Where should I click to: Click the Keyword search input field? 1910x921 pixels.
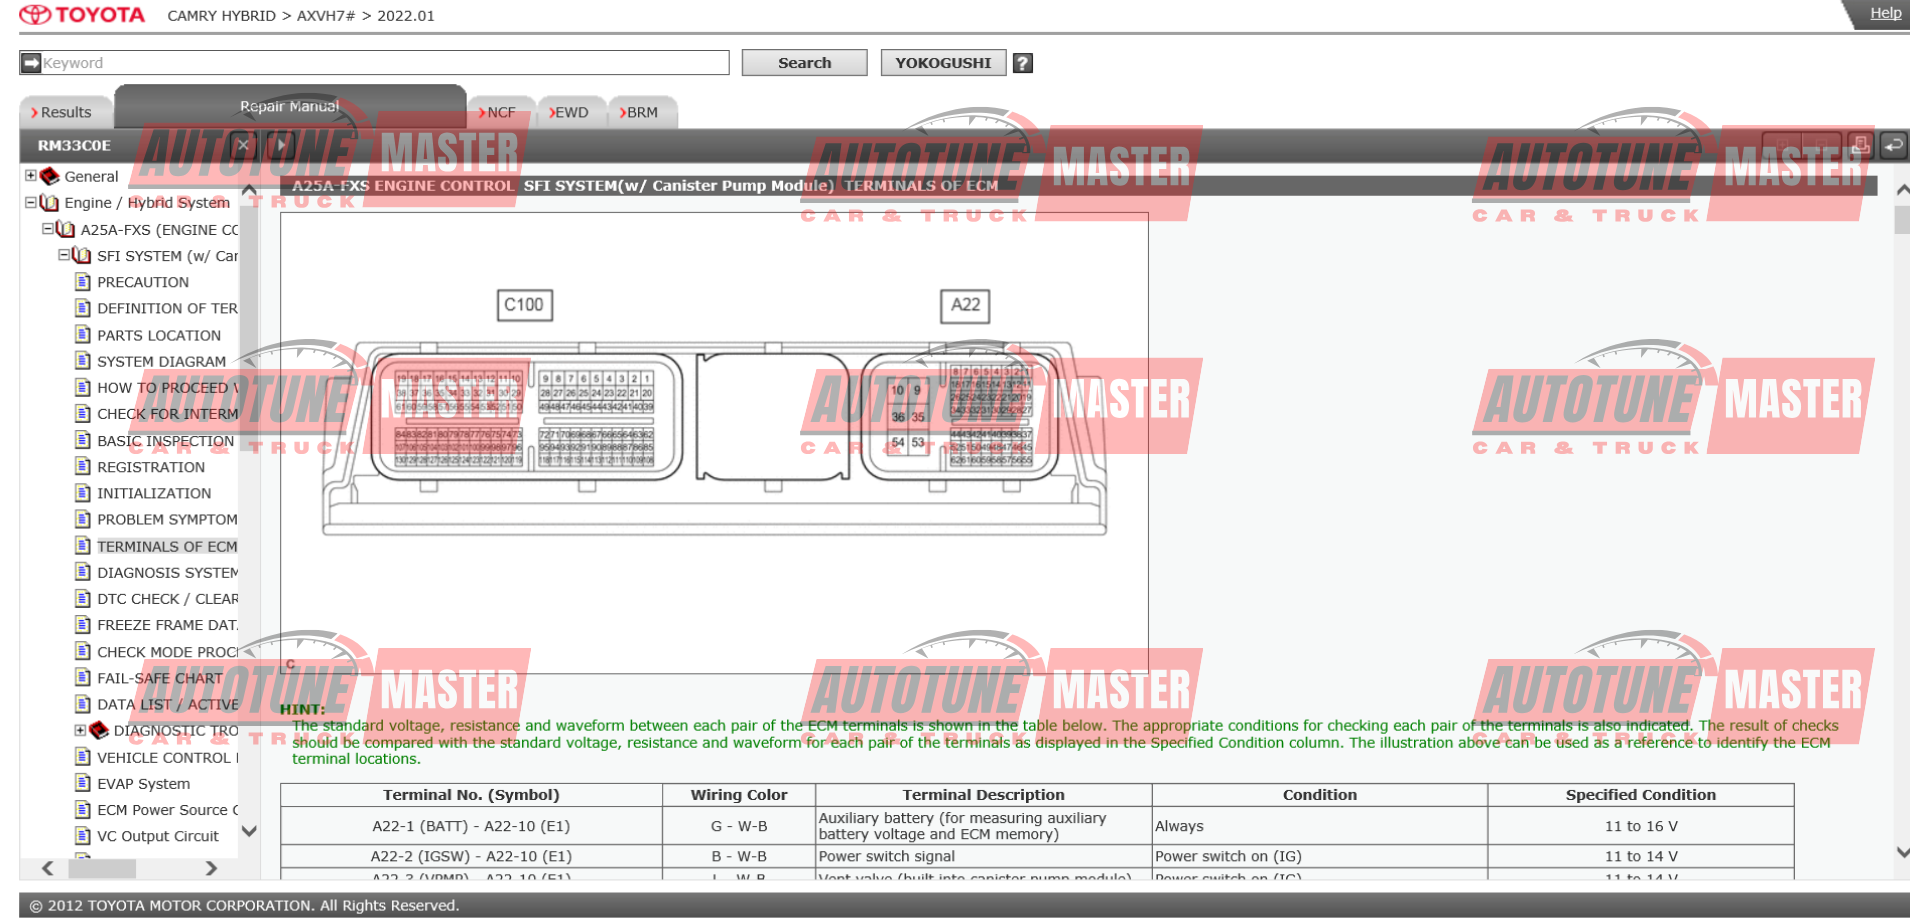385,63
